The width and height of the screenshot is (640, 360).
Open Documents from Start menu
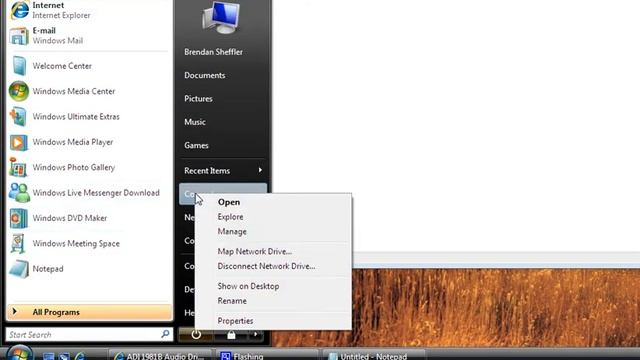coord(204,75)
